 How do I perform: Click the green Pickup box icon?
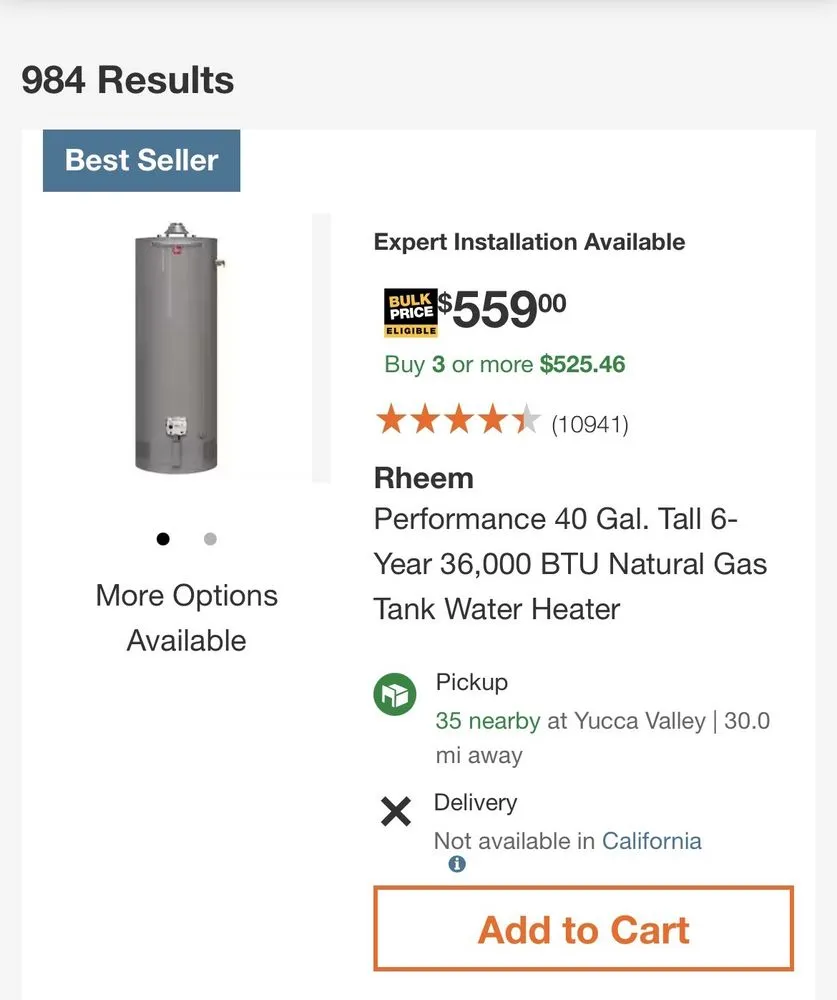(x=395, y=695)
